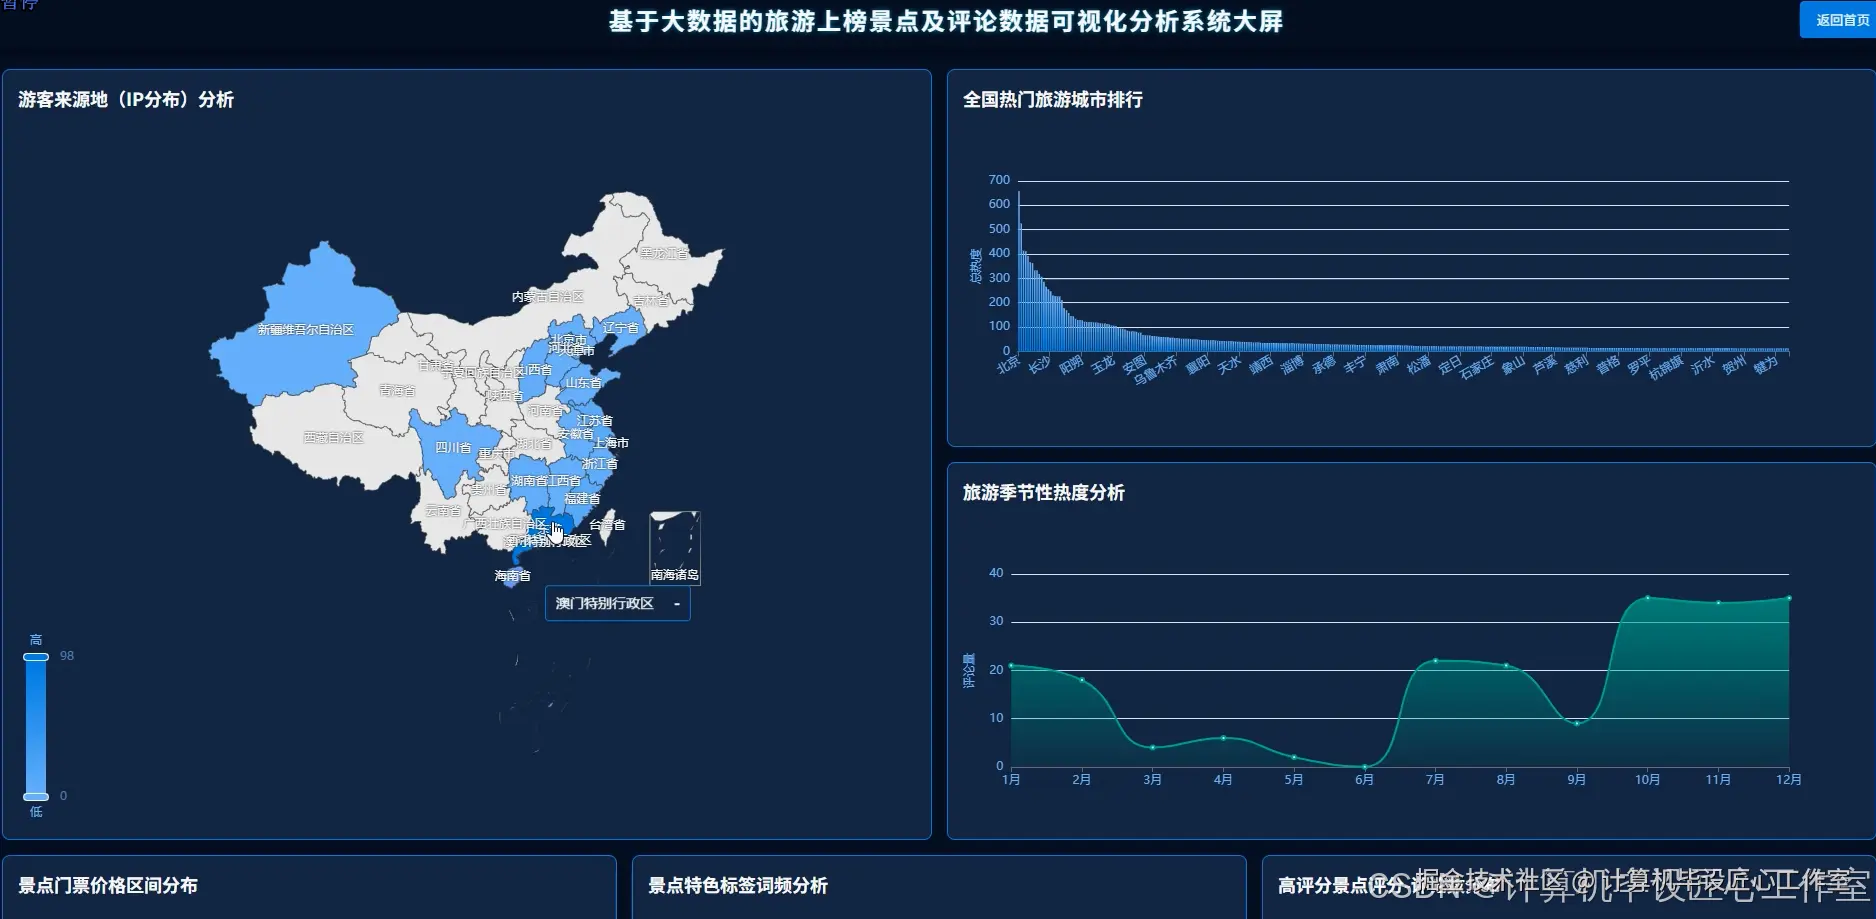1876x919 pixels.
Task: Select 内蒙古自治区 on the China map
Action: (x=547, y=297)
